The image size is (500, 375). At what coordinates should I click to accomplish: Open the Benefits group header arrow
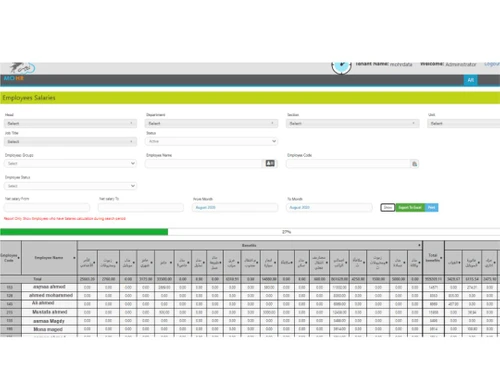[419, 245]
